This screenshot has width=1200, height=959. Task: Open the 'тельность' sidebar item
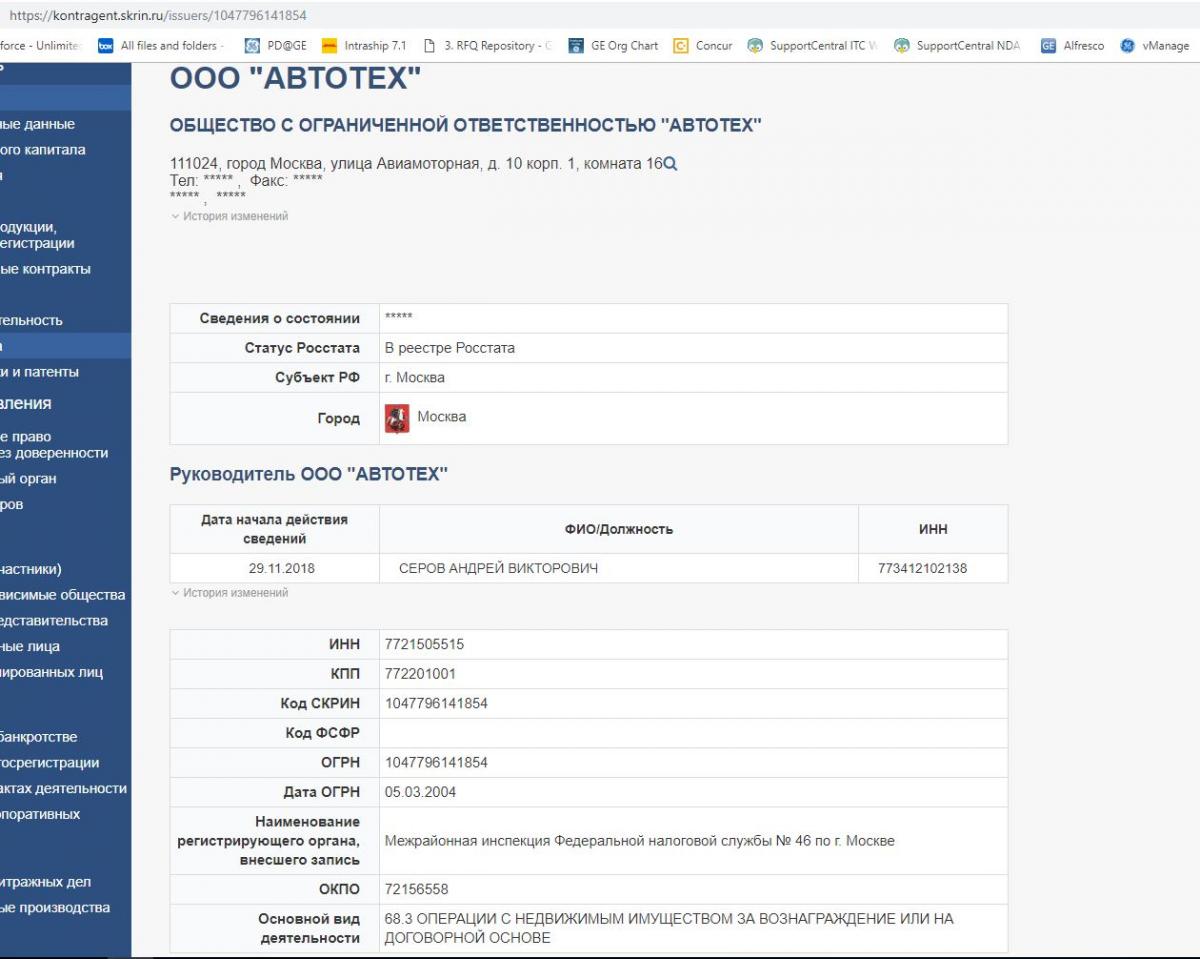coord(32,320)
